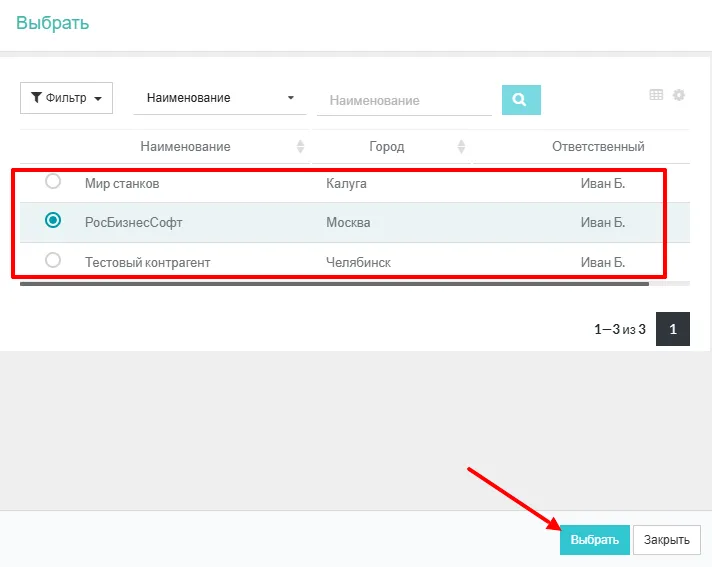Select the РосБизнесСофт radio button
Viewport: 712px width, 567px height.
pos(53,221)
